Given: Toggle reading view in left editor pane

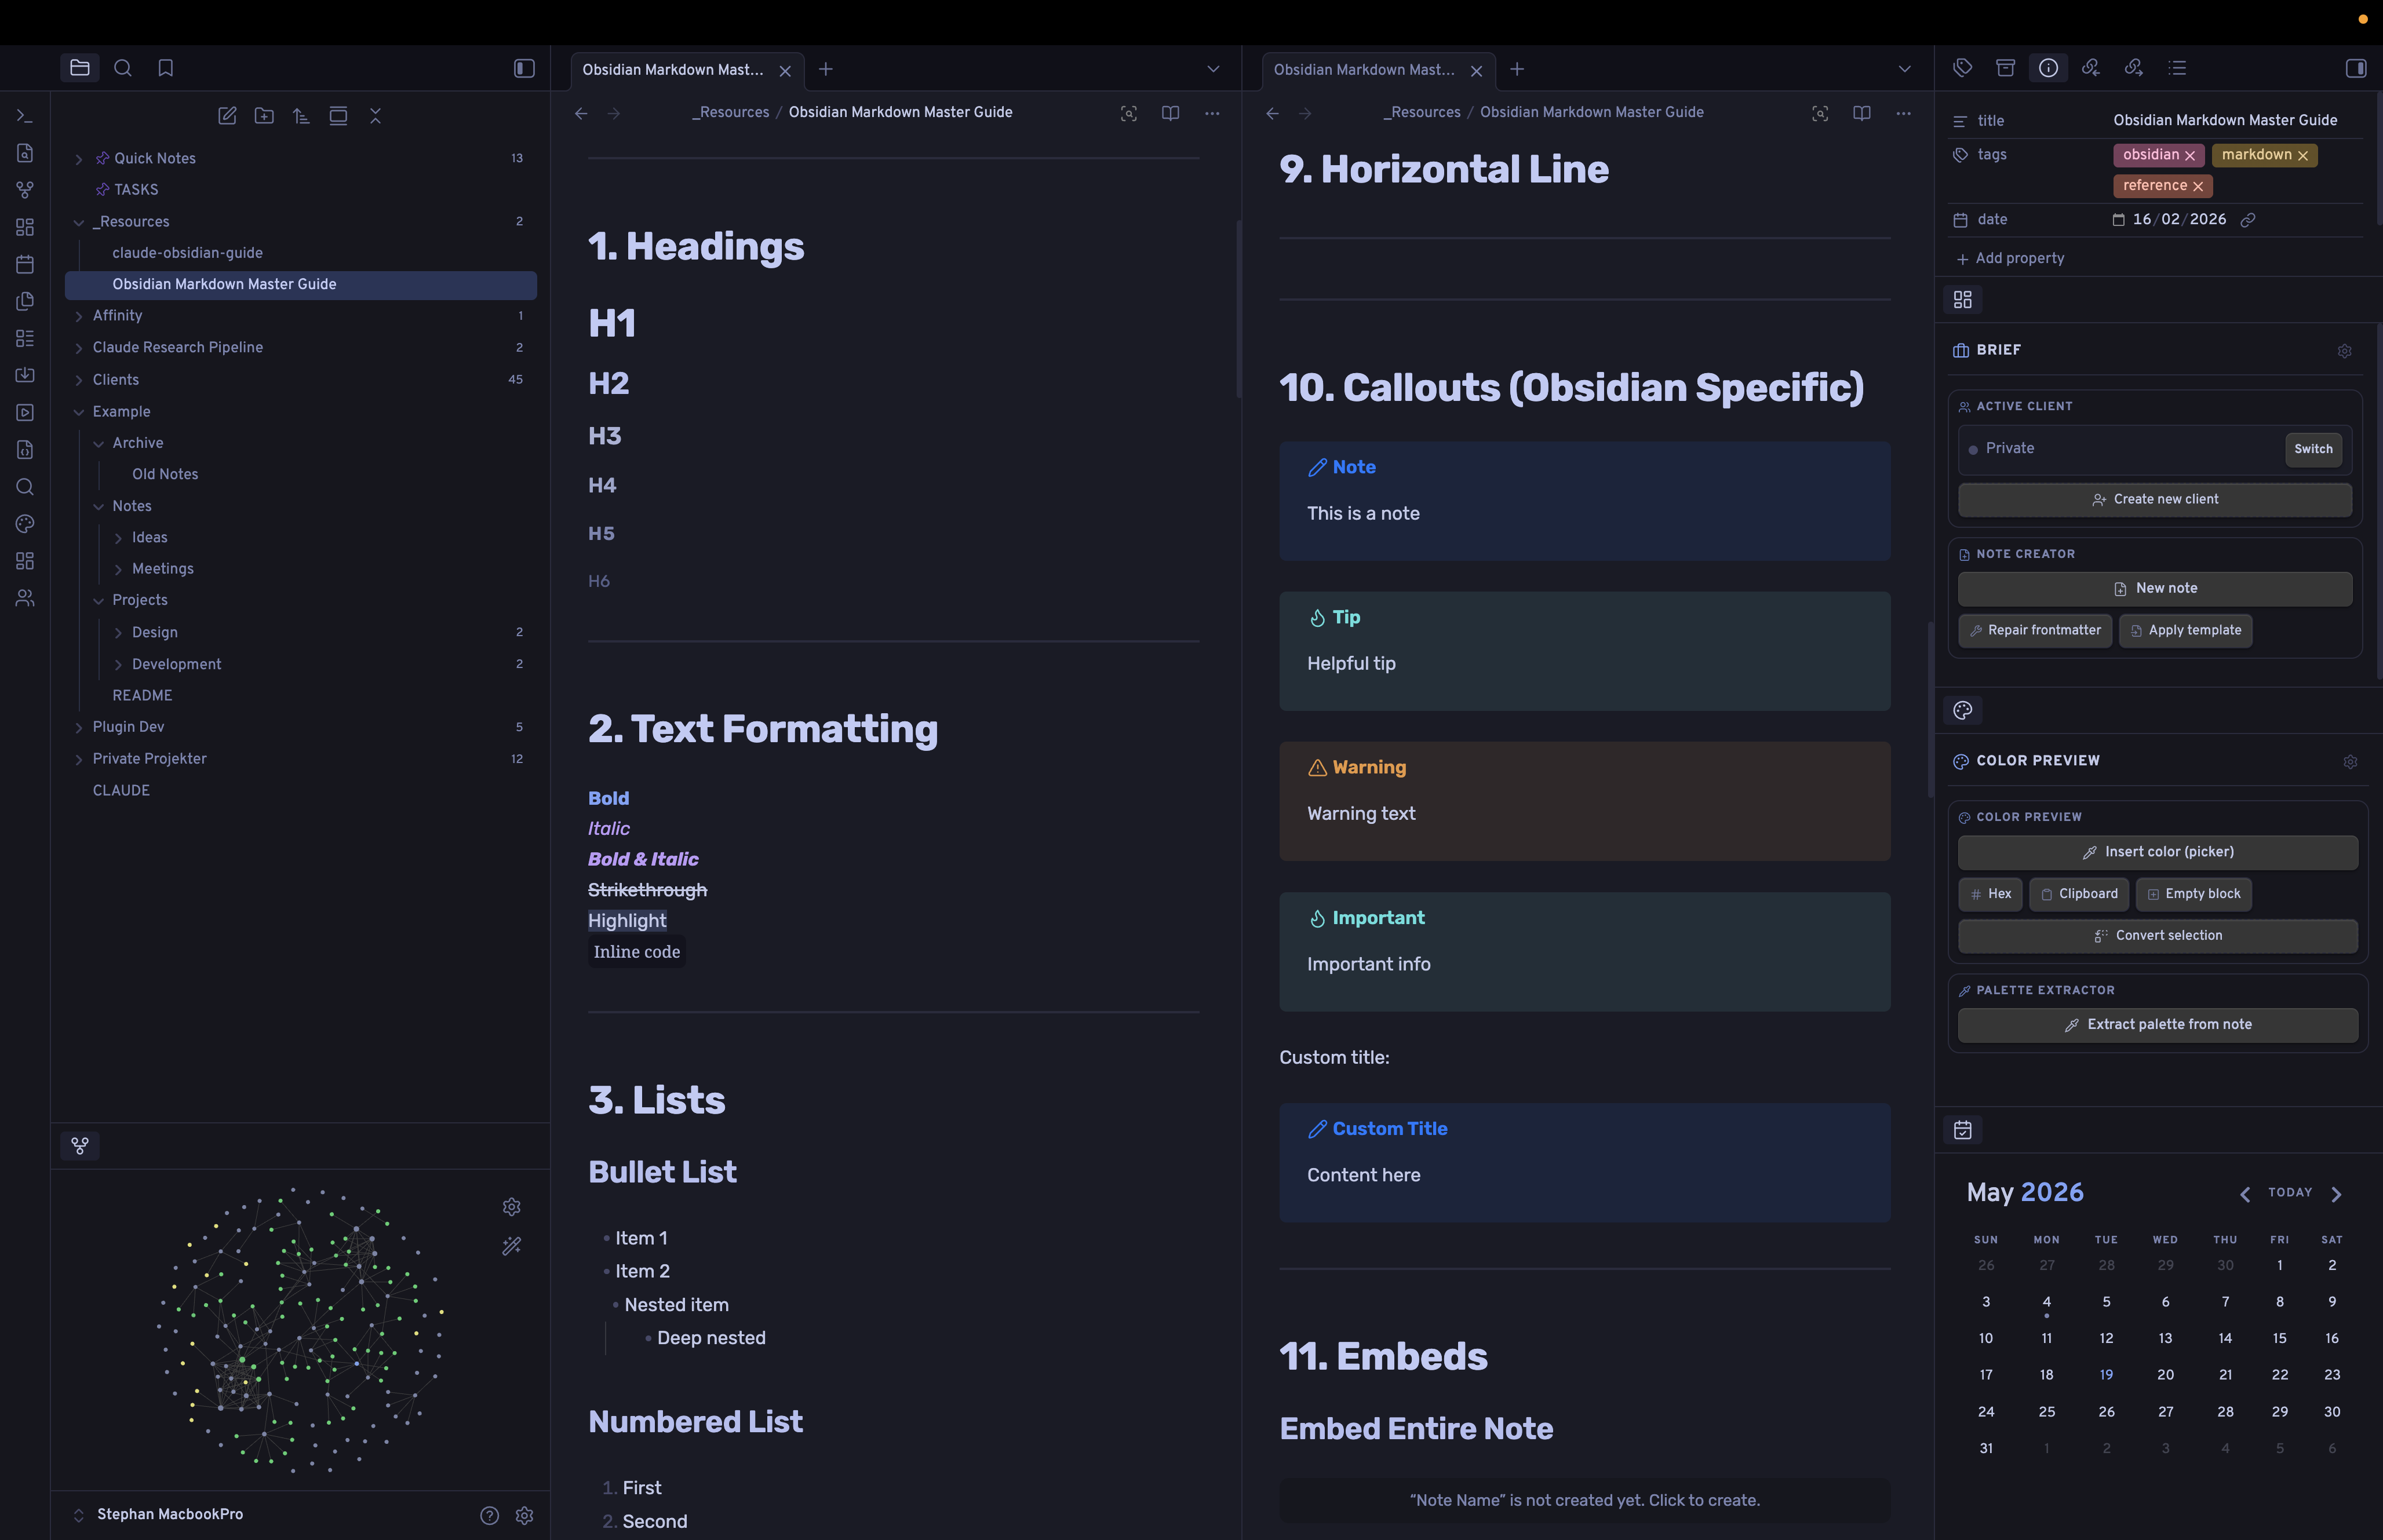Looking at the screenshot, I should click(x=1170, y=113).
